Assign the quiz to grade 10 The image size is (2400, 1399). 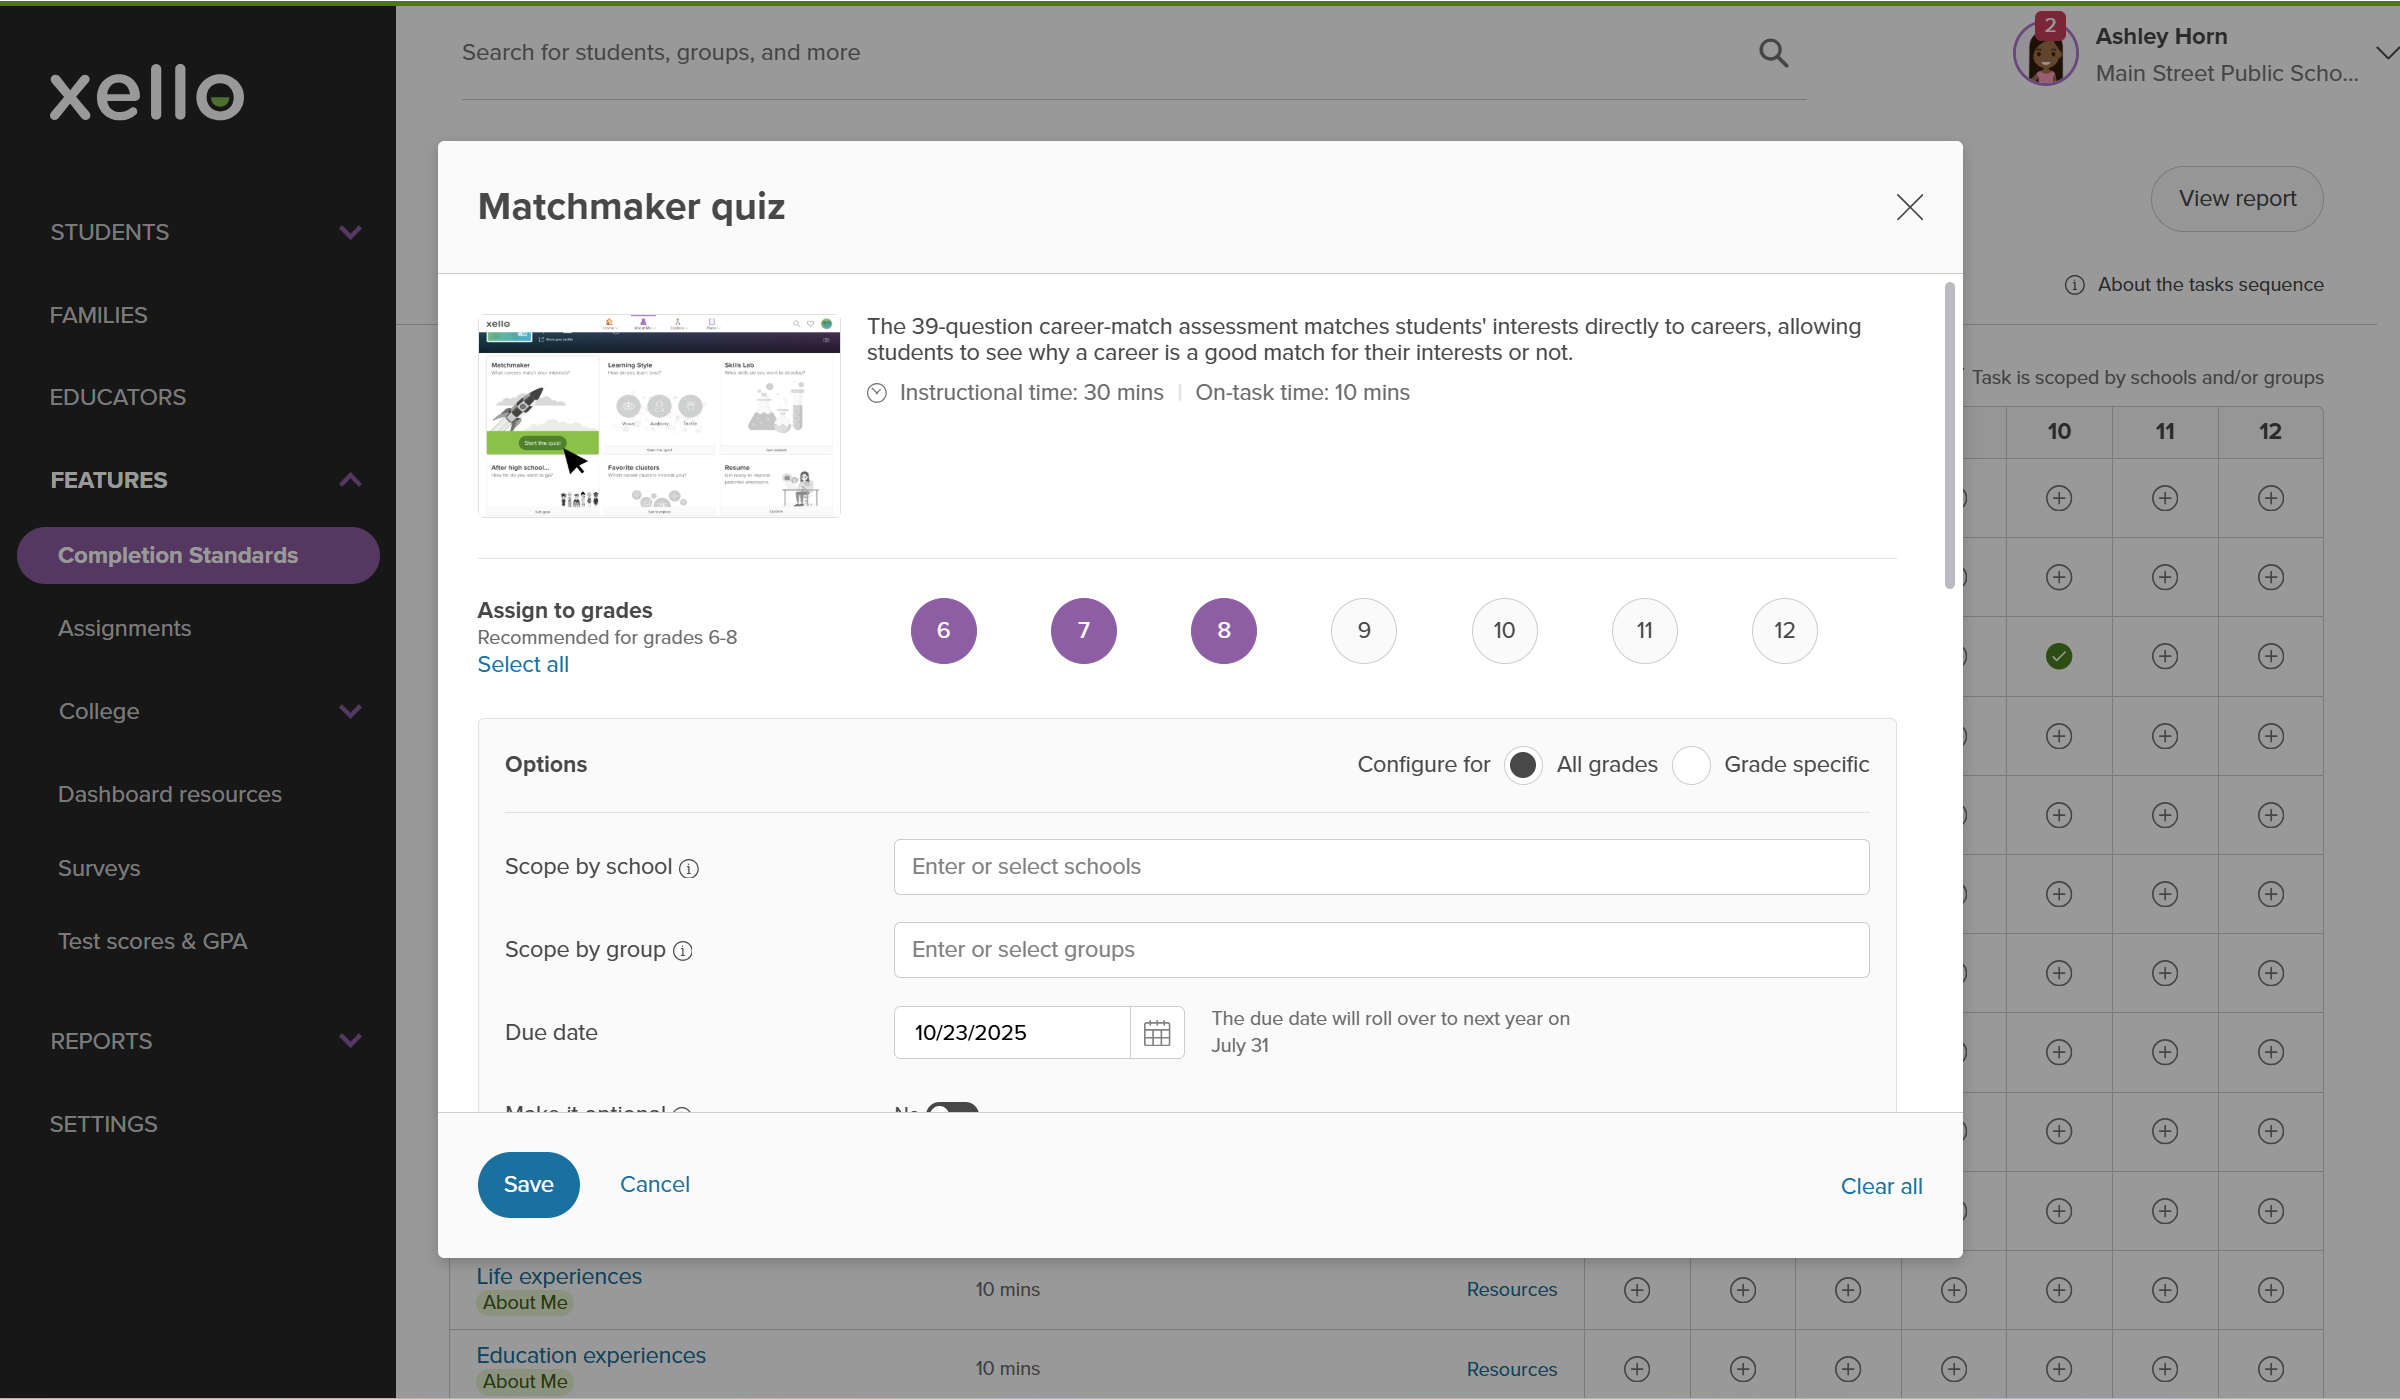[1504, 631]
